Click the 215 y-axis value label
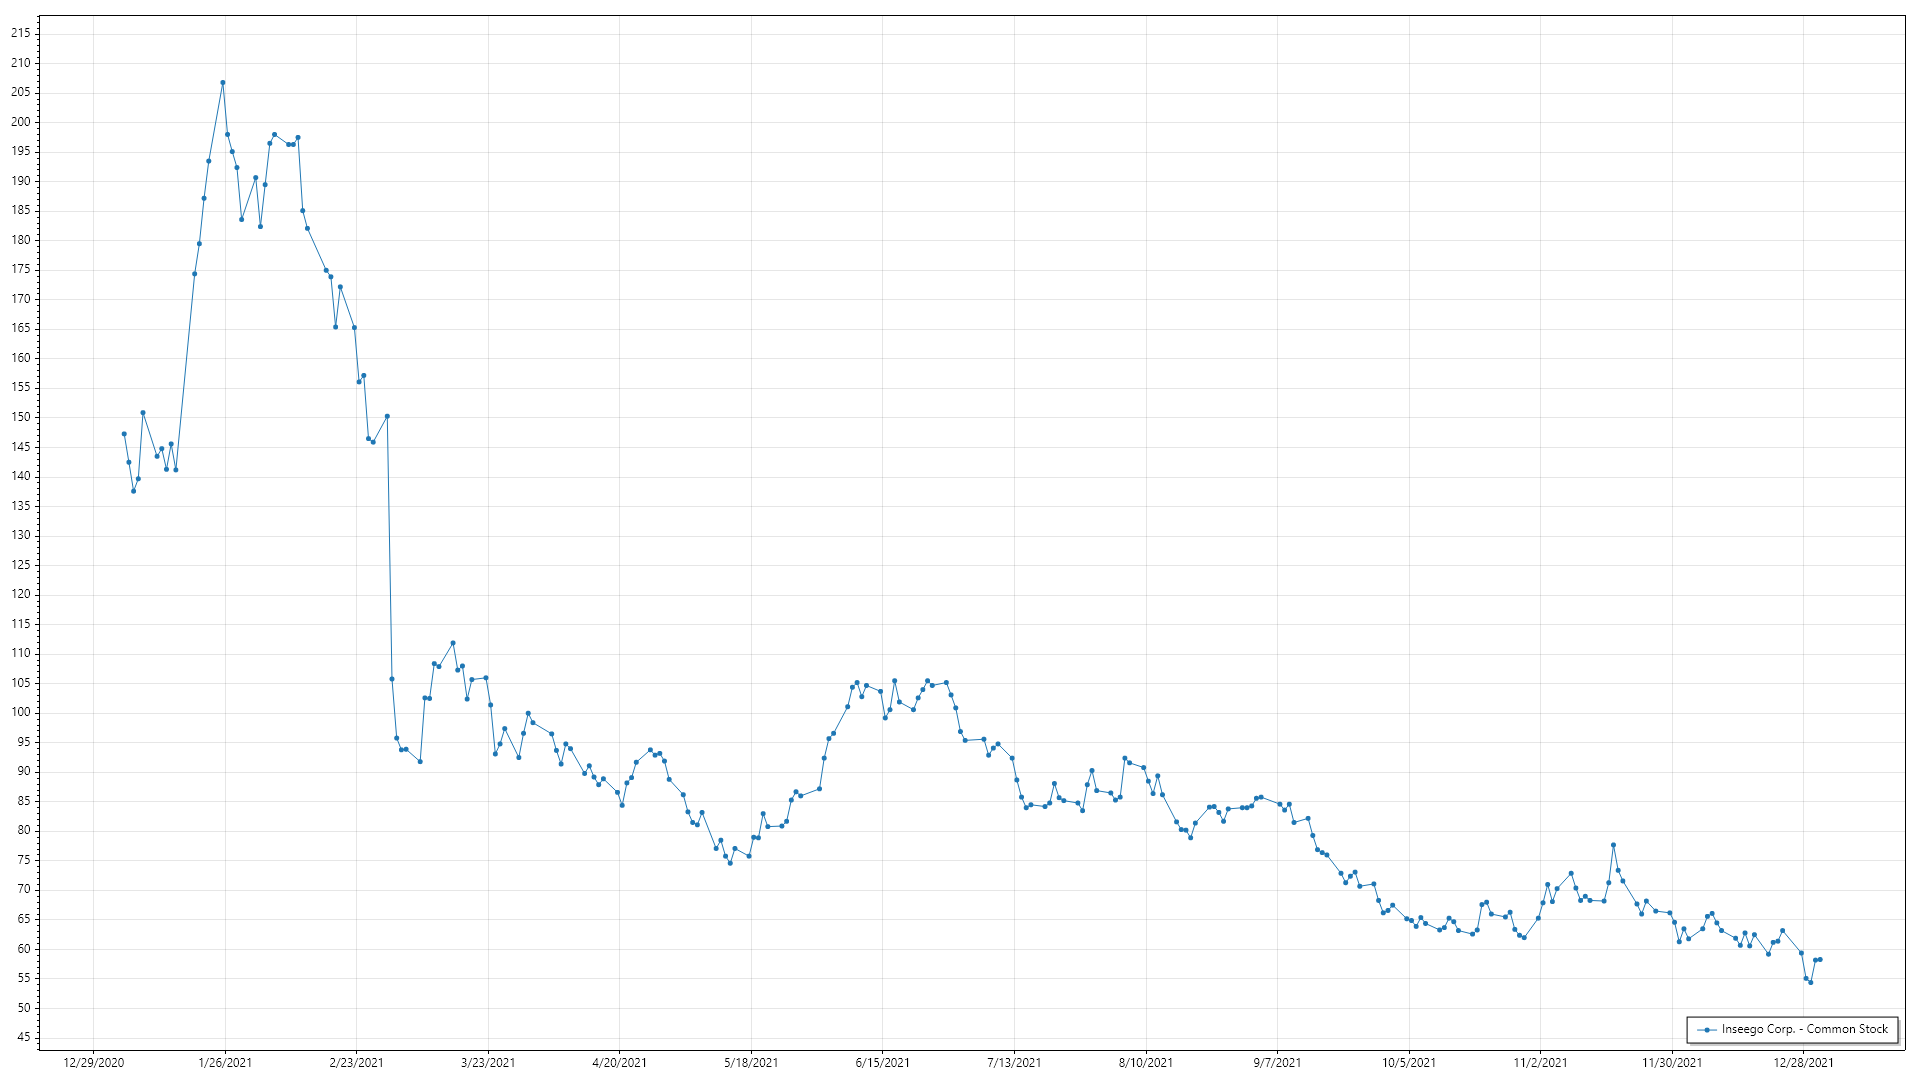 21,33
